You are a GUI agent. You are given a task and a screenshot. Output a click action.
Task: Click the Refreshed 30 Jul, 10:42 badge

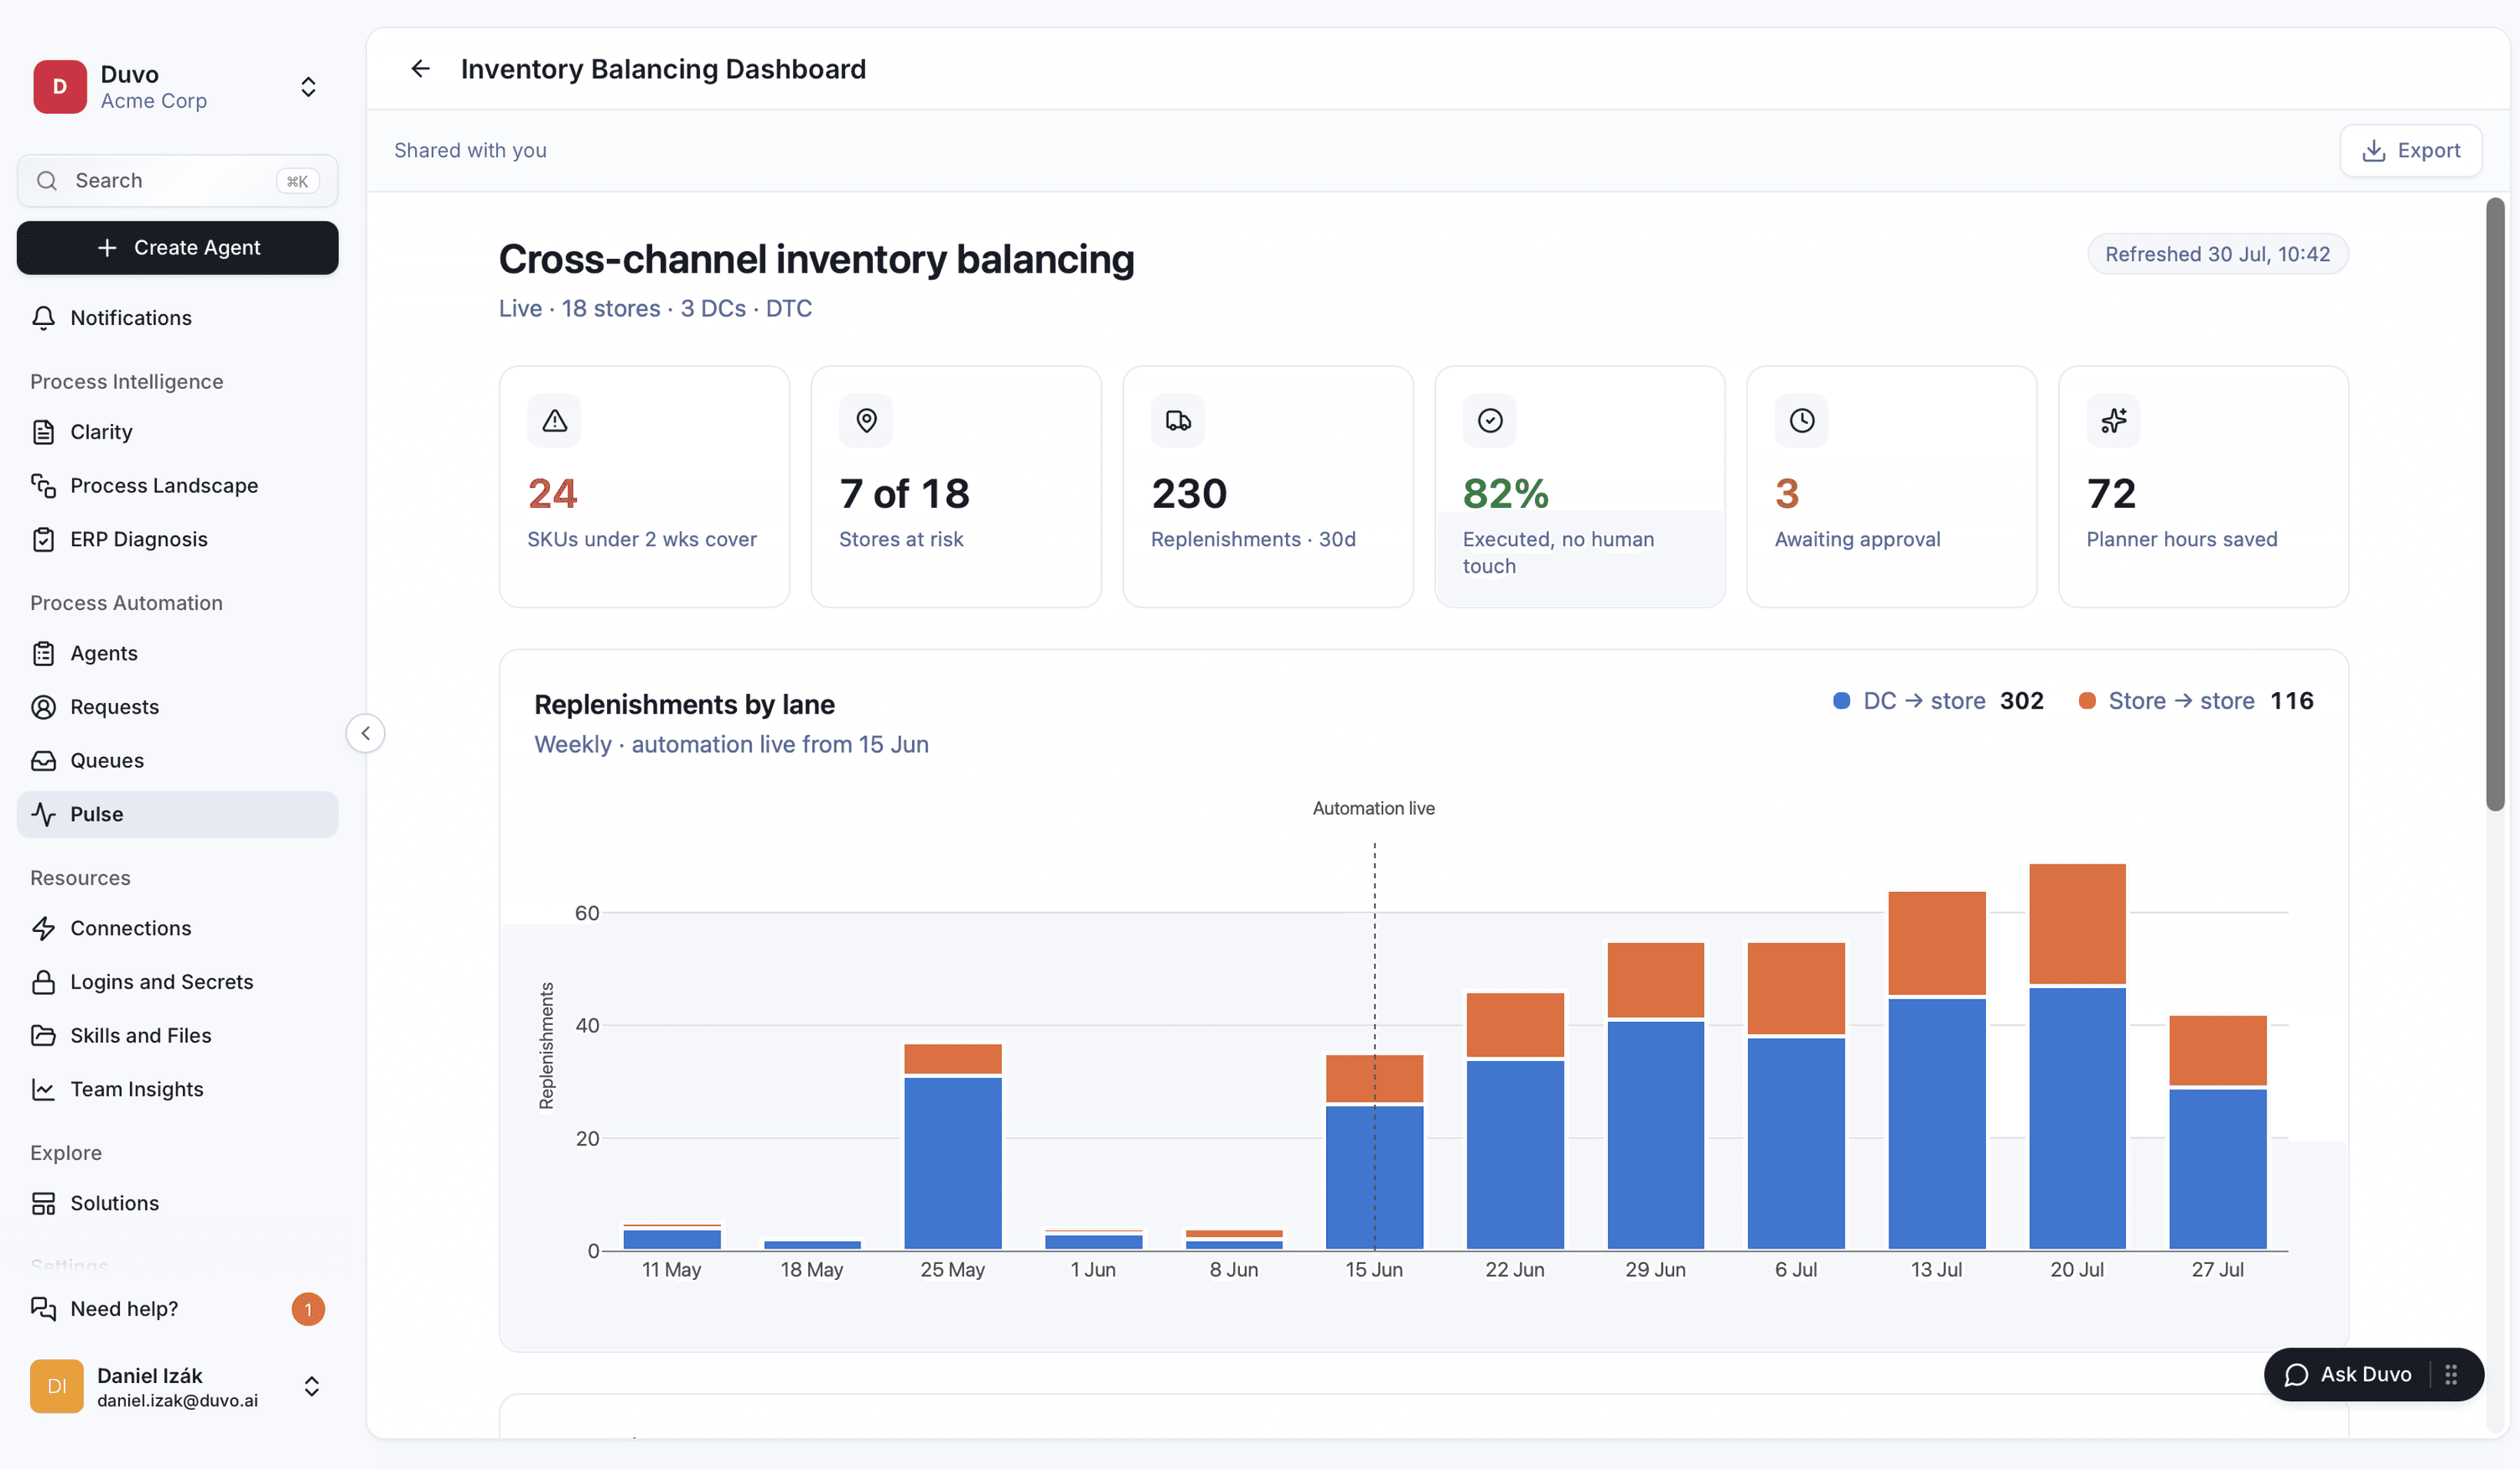point(2218,255)
